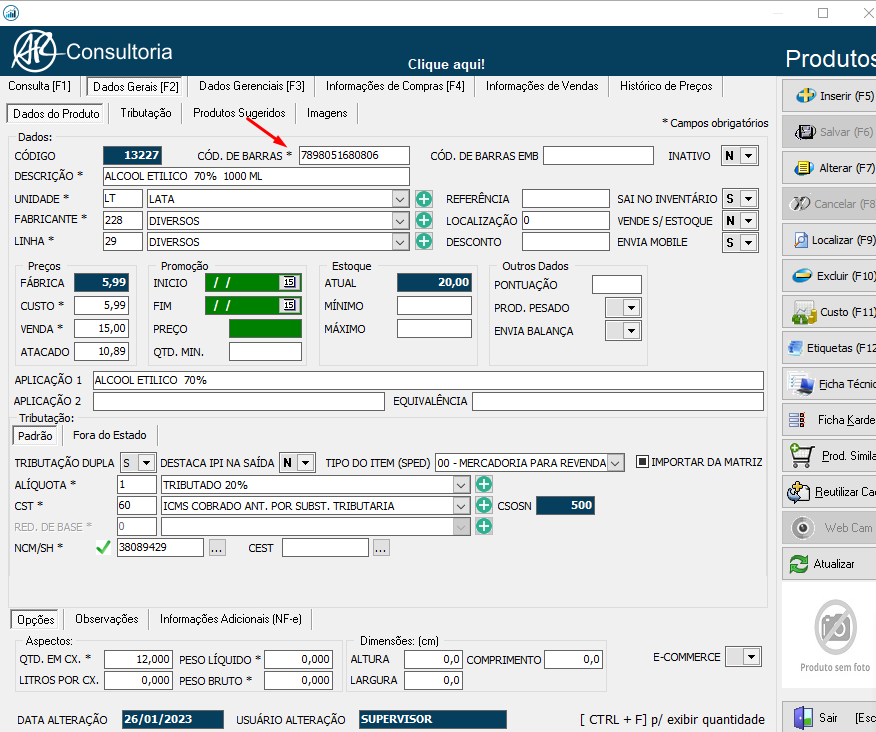This screenshot has height=732, width=876.
Task: Click the Web Cam button
Action: coord(829,527)
